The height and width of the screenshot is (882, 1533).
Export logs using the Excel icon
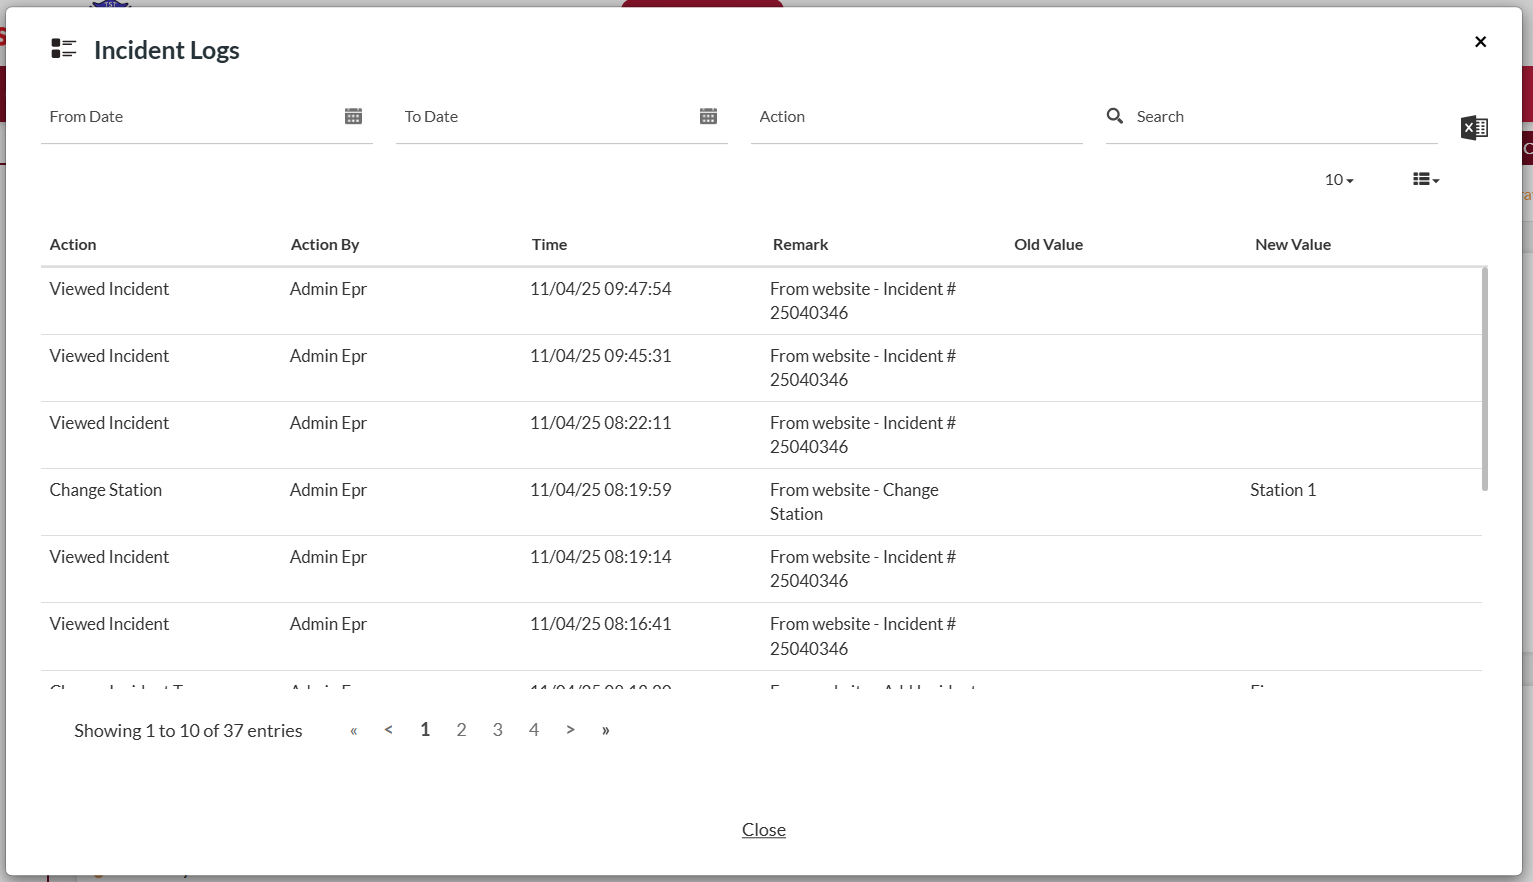[x=1474, y=128]
